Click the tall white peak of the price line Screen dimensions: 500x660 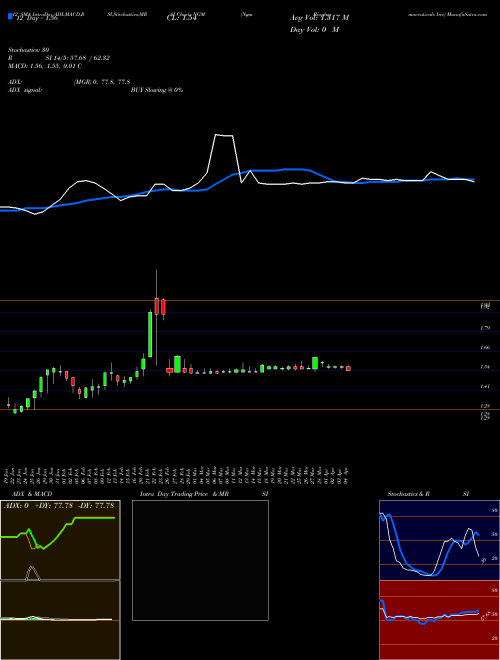pos(223,136)
